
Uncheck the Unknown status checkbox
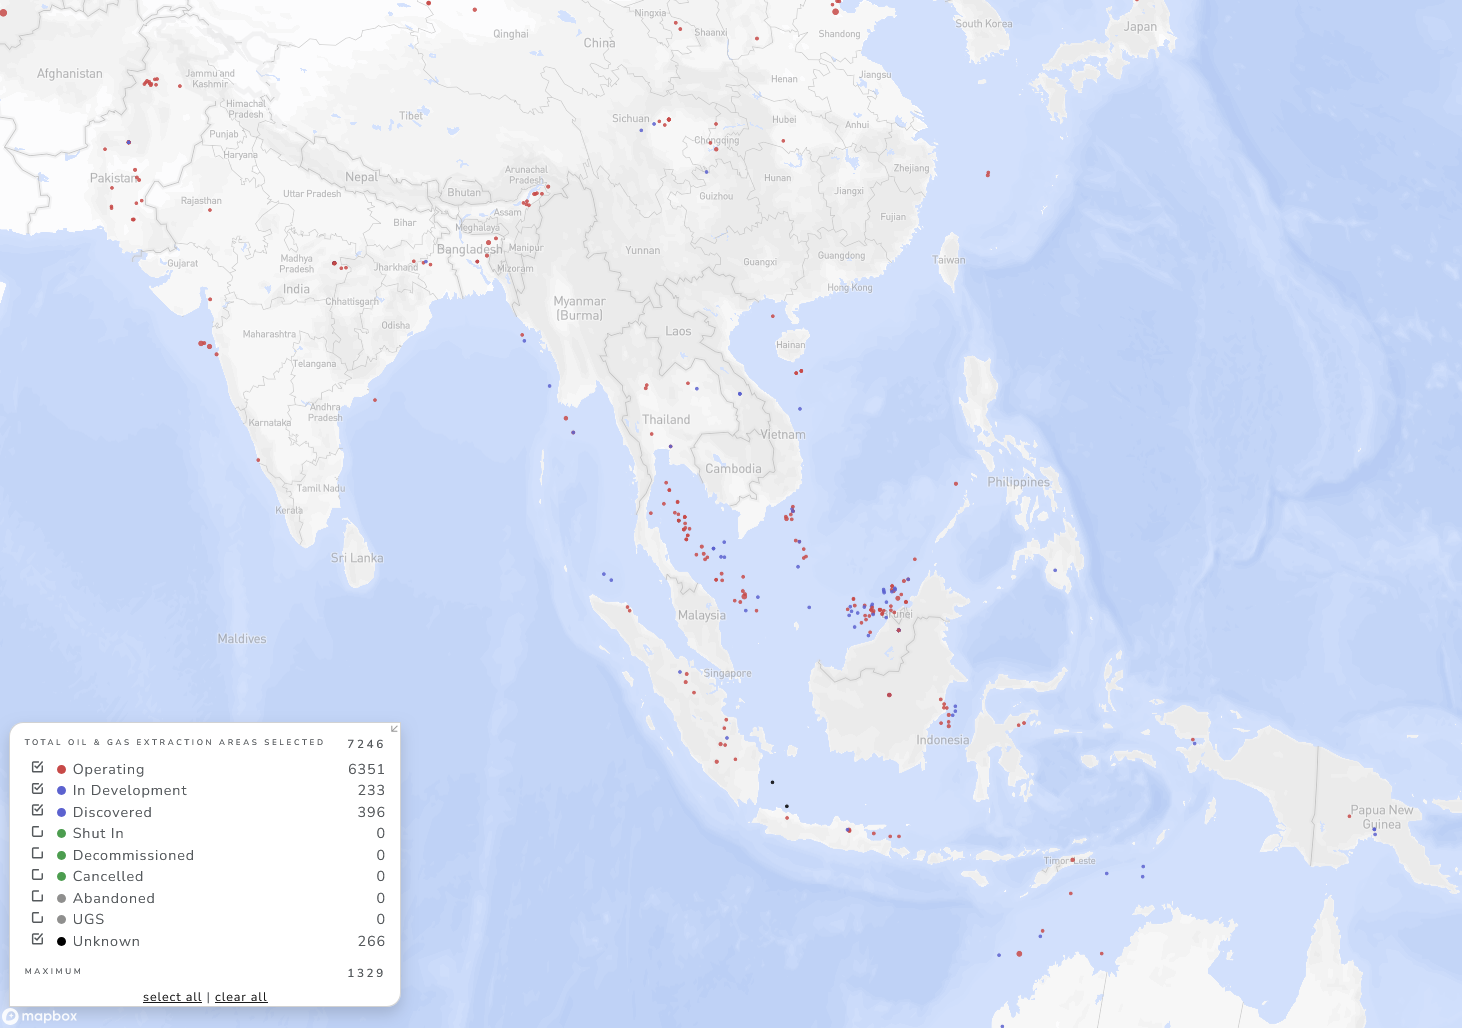pos(38,939)
